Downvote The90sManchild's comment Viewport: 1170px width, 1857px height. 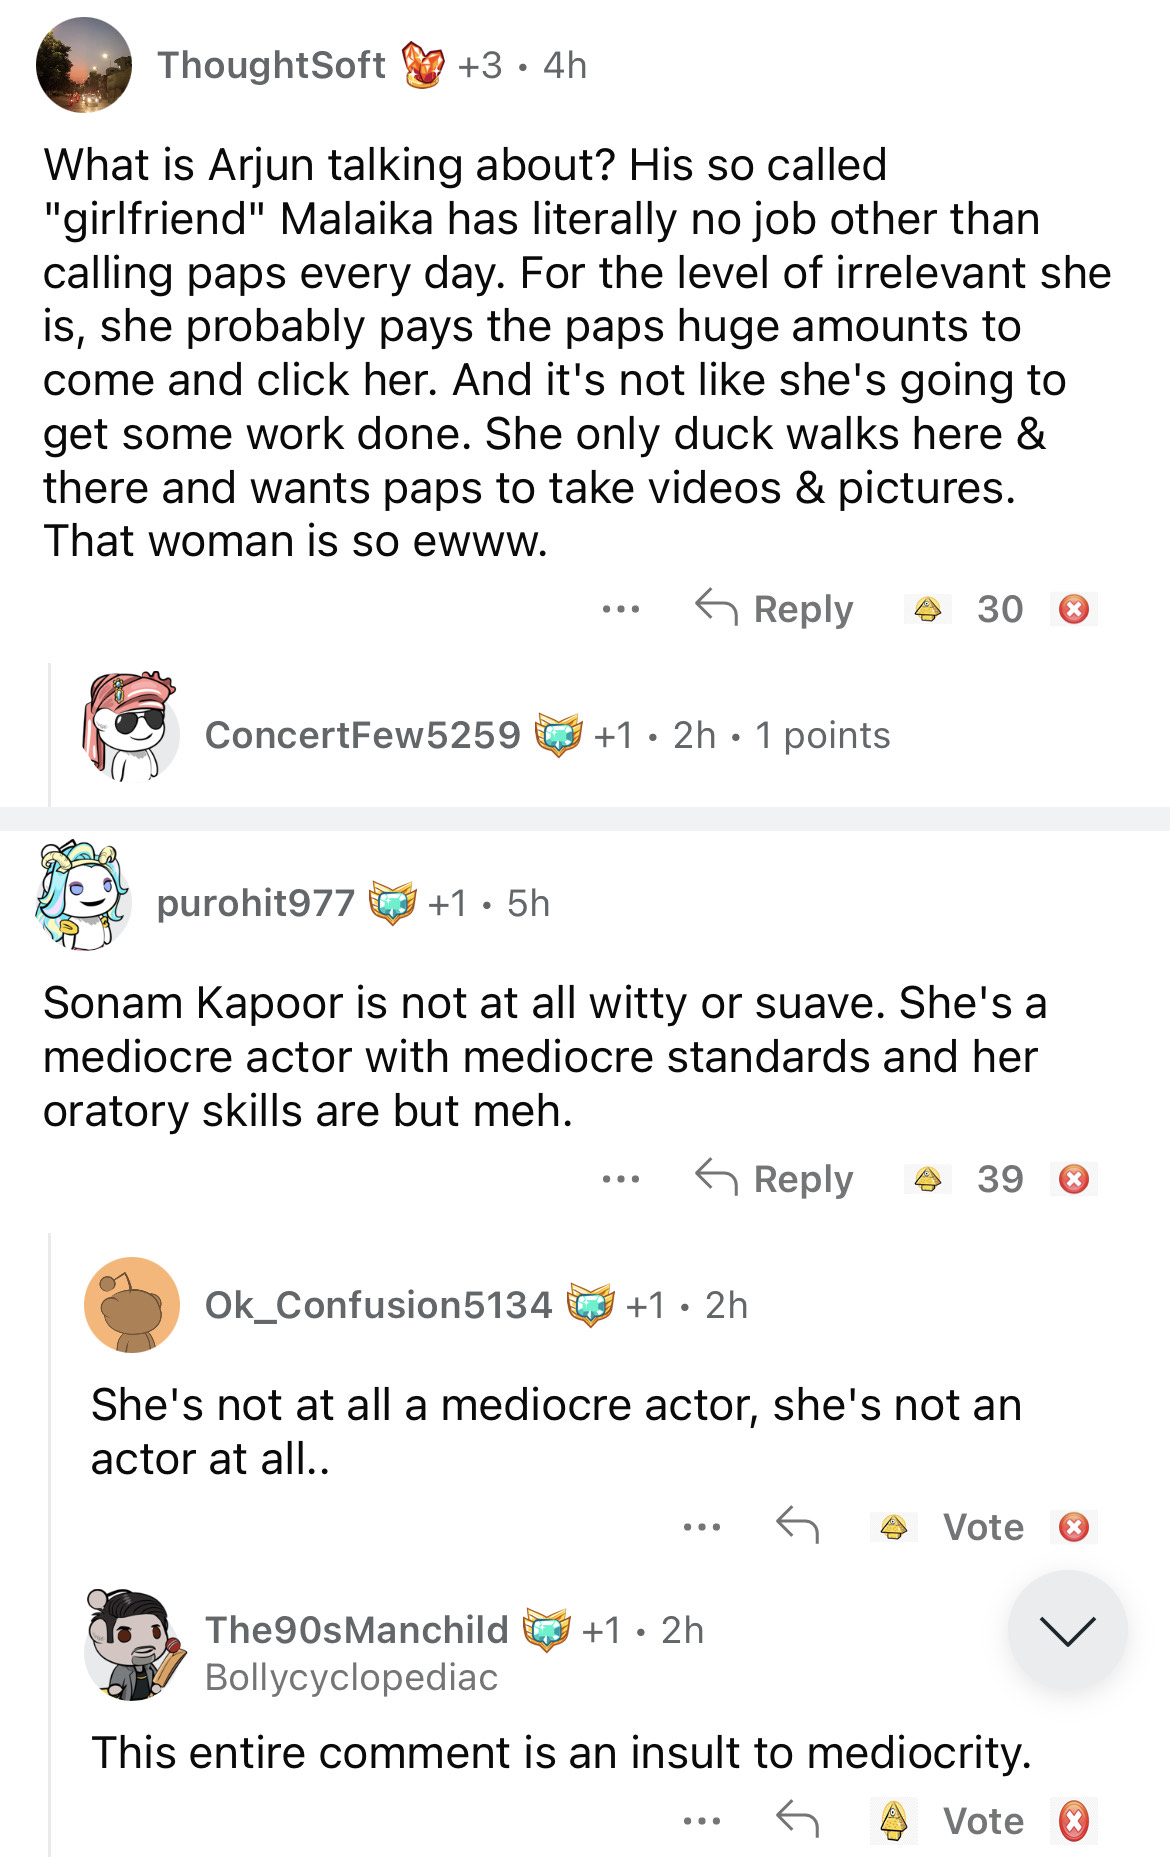click(x=1074, y=1820)
